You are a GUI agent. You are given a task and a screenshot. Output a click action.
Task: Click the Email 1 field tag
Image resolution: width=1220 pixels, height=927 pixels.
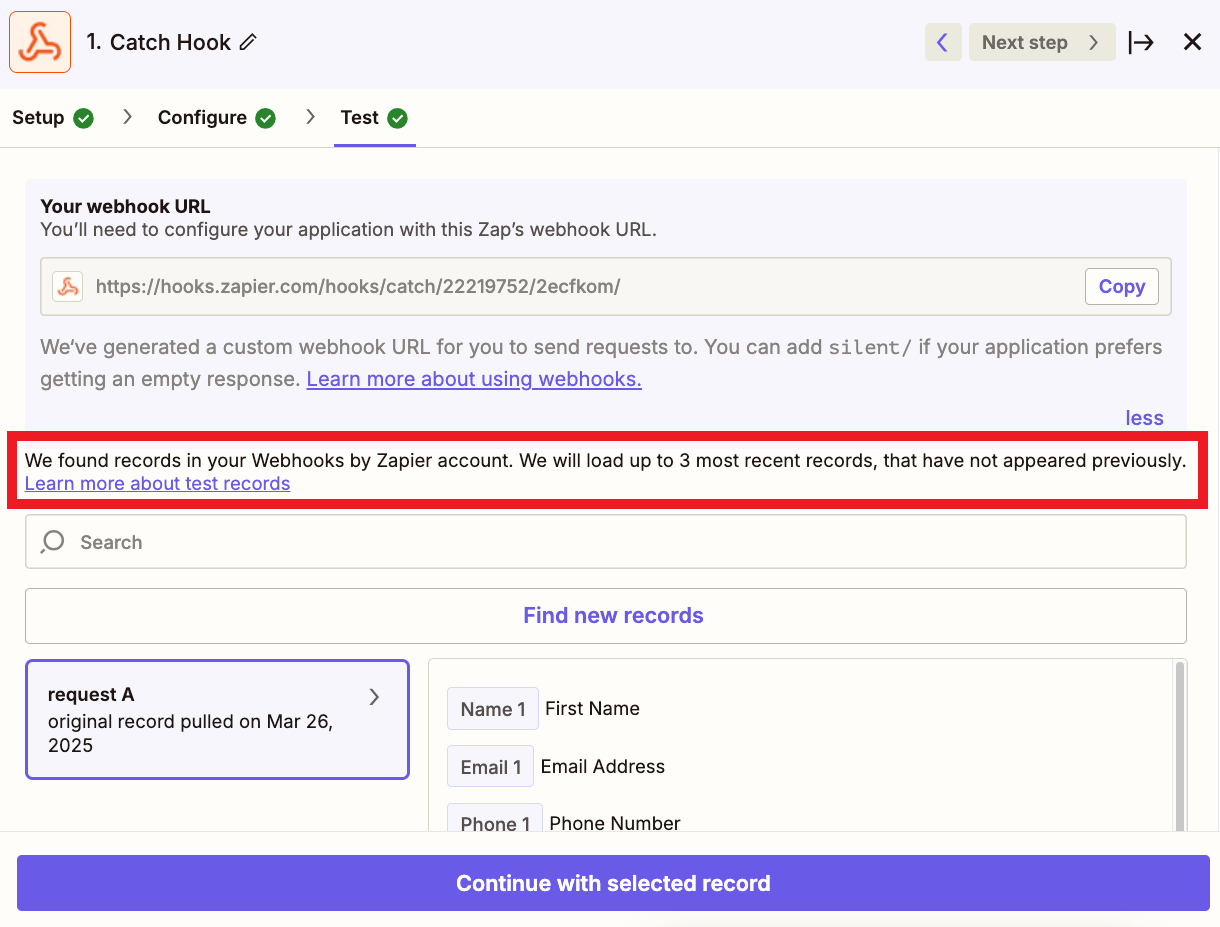(490, 767)
